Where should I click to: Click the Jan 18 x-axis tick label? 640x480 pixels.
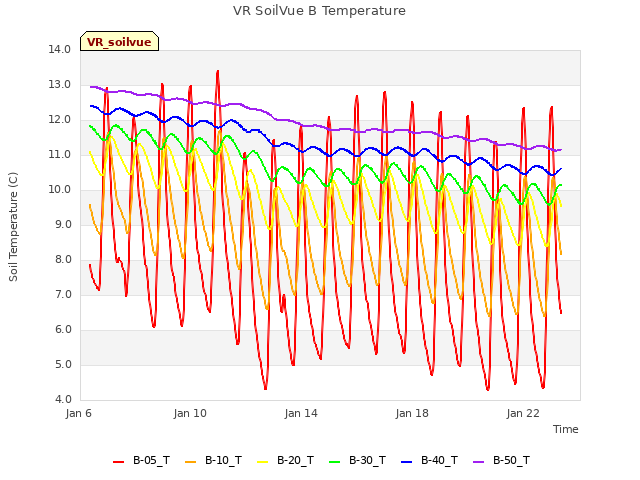(412, 413)
